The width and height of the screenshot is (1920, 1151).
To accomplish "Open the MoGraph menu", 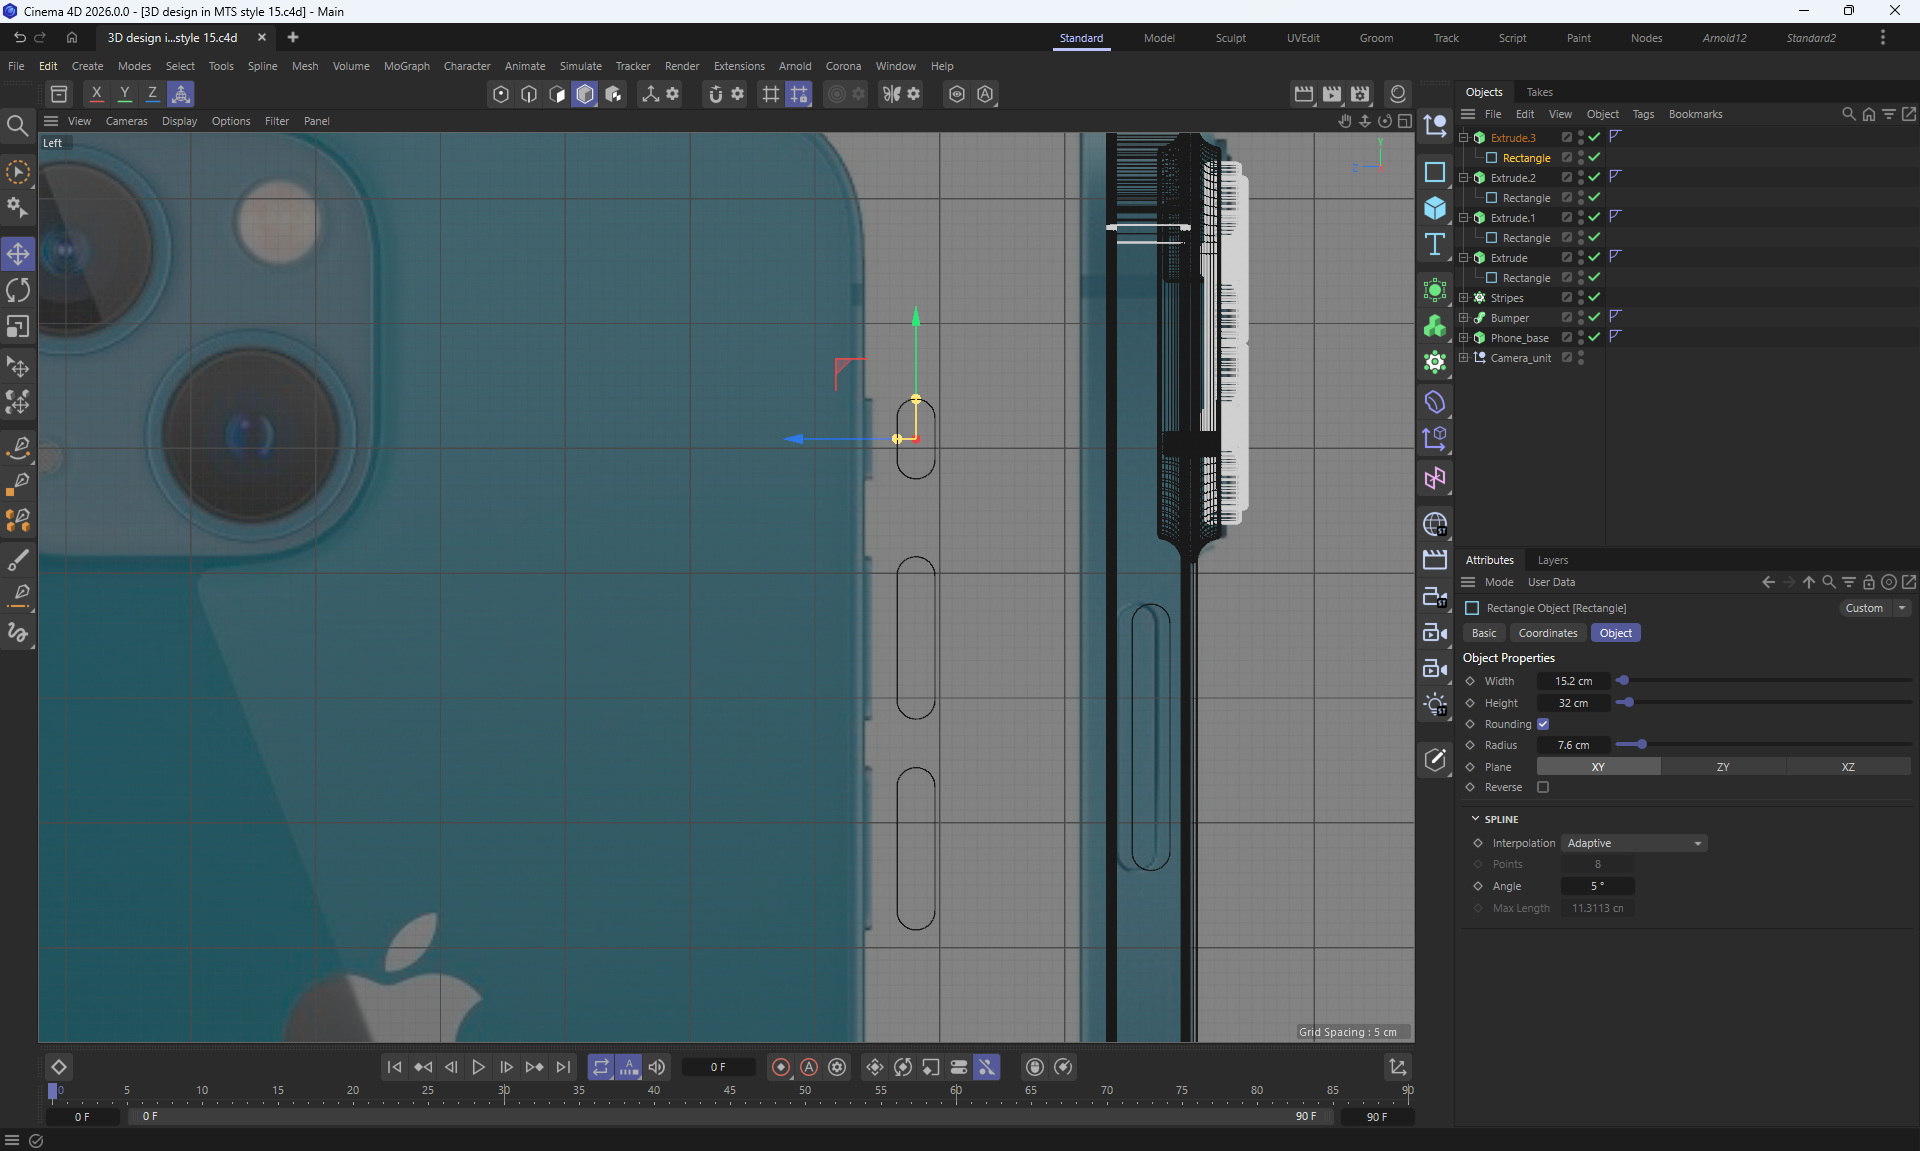I will [406, 66].
